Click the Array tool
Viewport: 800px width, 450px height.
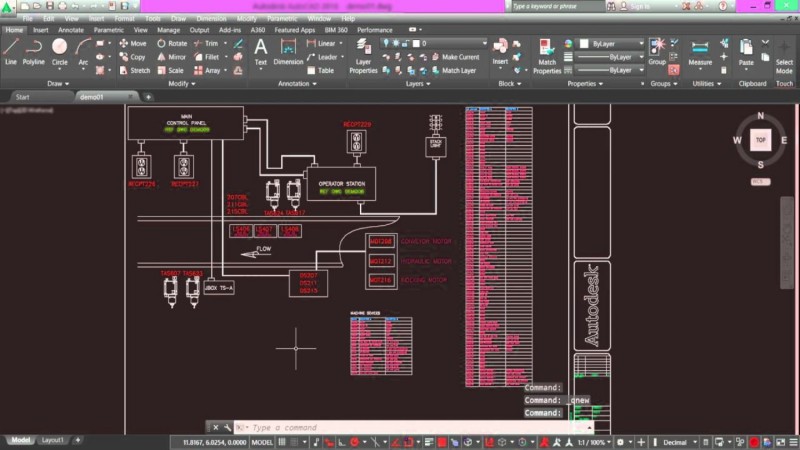click(x=207, y=70)
